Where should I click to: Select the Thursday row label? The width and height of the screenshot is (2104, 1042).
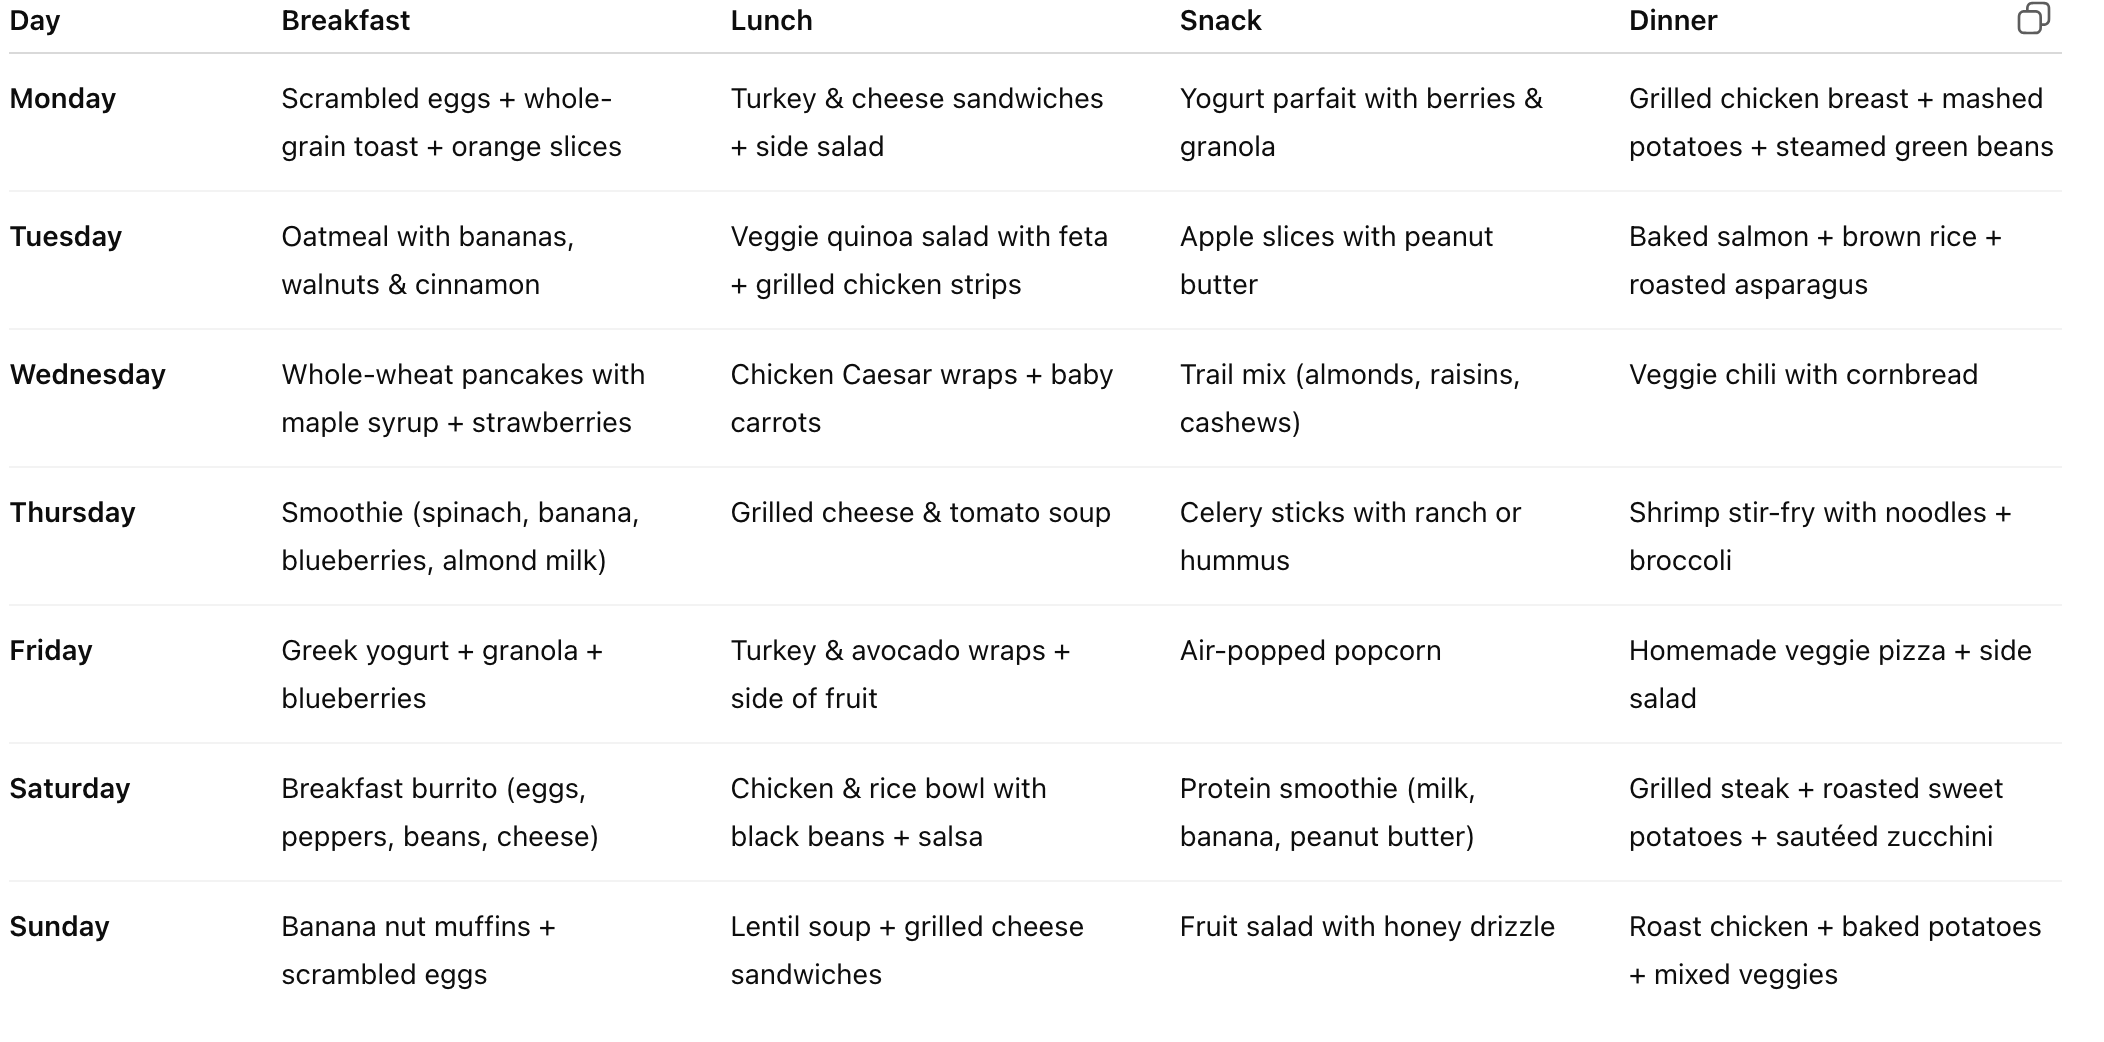73,513
